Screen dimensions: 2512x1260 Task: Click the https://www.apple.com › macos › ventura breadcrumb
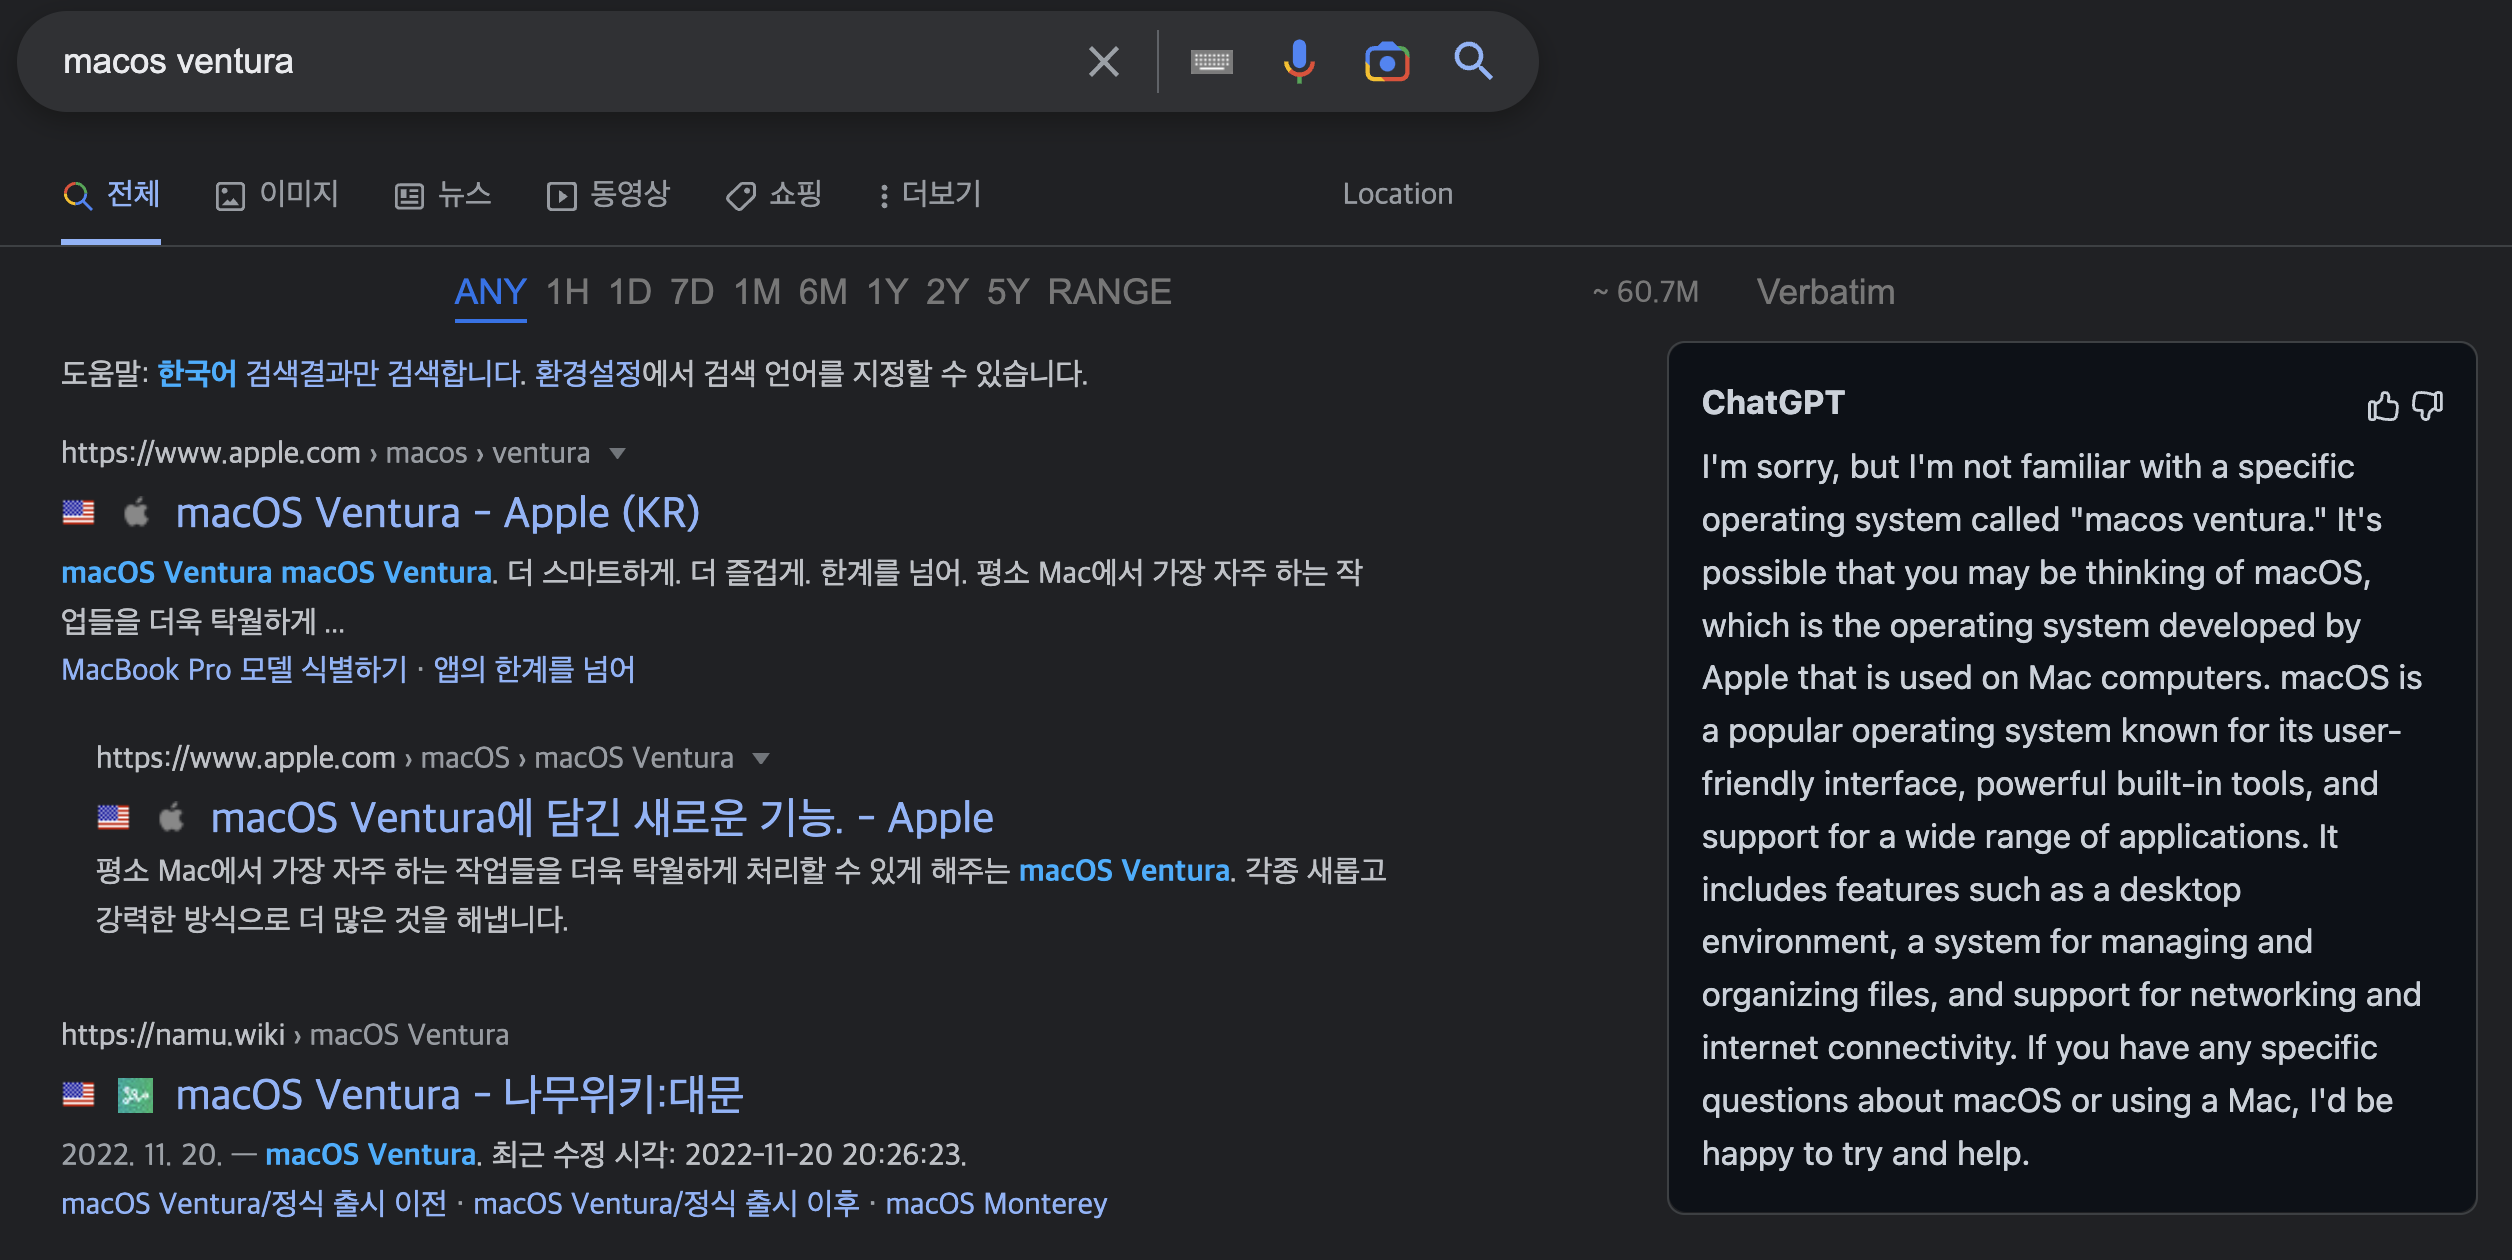(326, 454)
